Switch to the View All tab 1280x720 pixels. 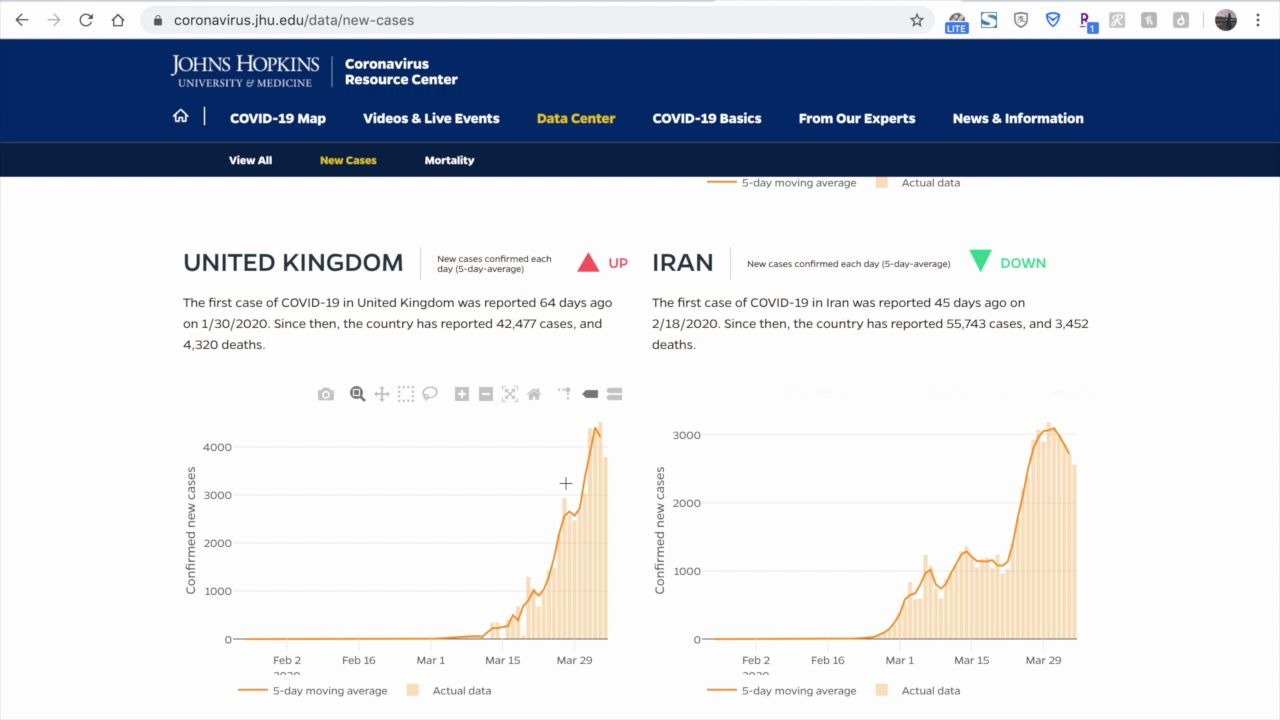tap(250, 160)
